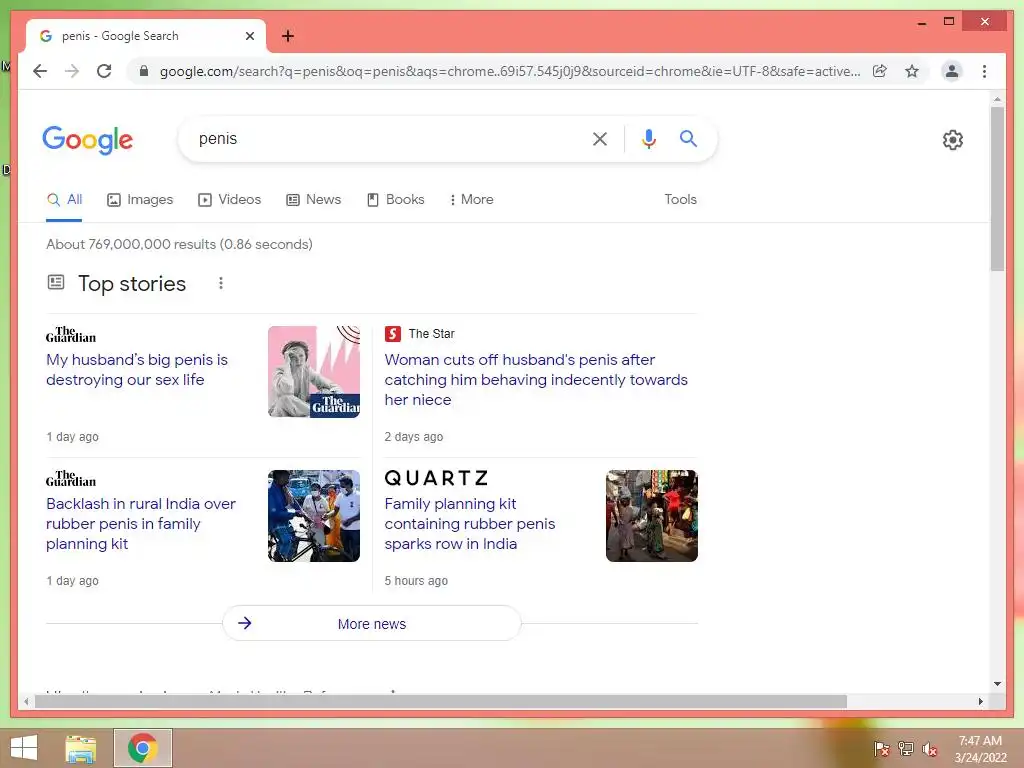1024x768 pixels.
Task: Open the taskbar clock showing 7:47 AM
Action: [x=980, y=749]
